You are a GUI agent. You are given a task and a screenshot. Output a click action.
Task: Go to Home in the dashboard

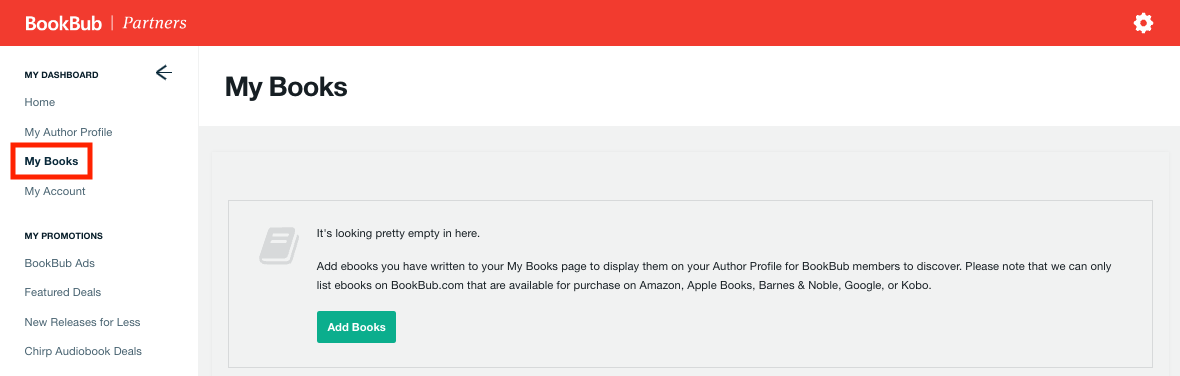(x=40, y=102)
